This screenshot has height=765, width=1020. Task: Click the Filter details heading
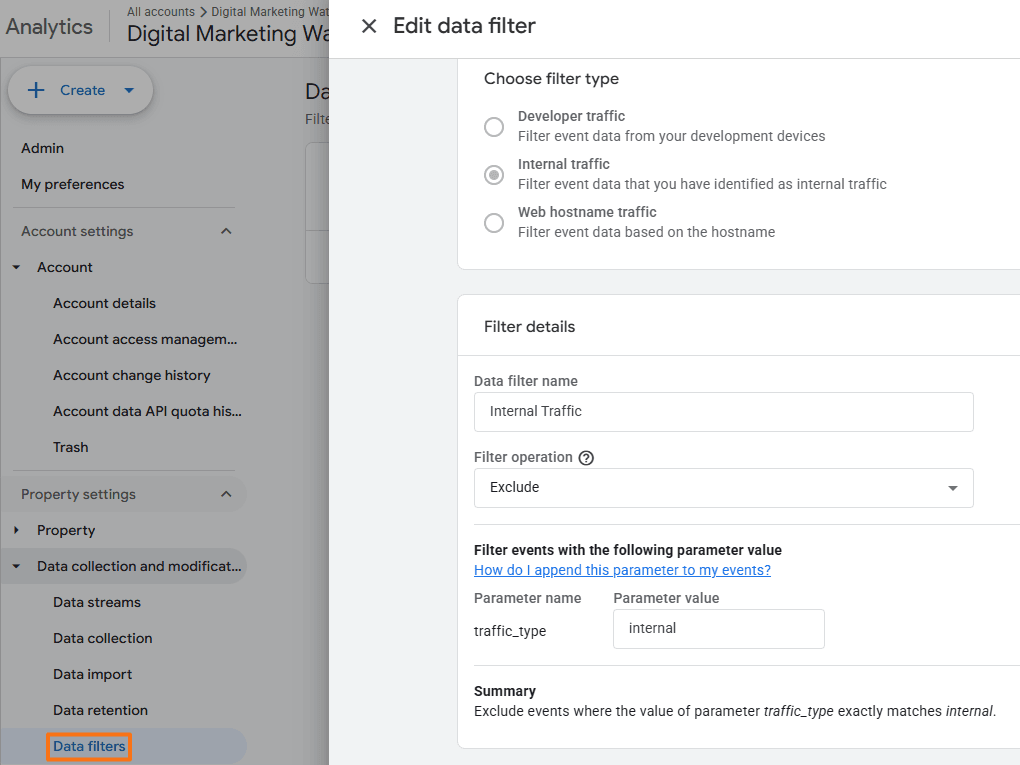pyautogui.click(x=530, y=327)
